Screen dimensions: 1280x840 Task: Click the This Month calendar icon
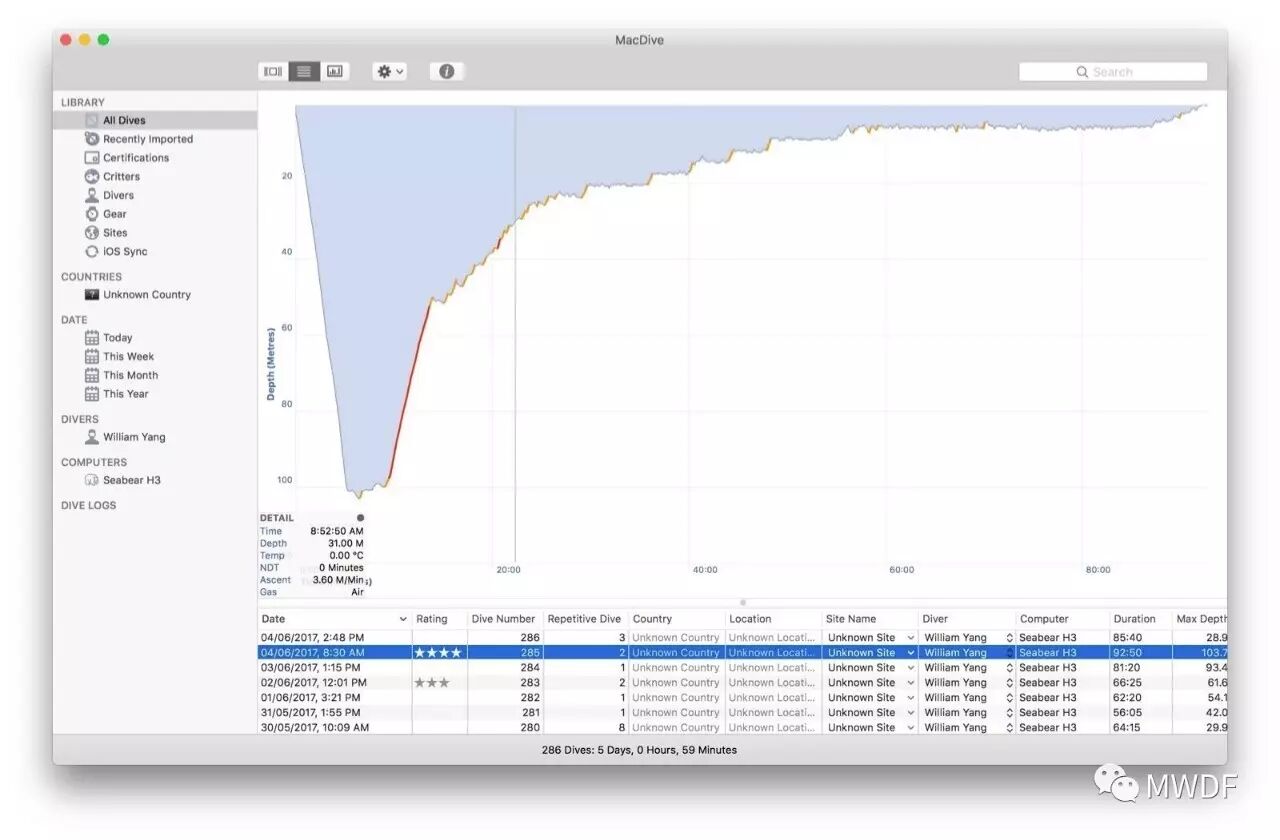[x=92, y=376]
